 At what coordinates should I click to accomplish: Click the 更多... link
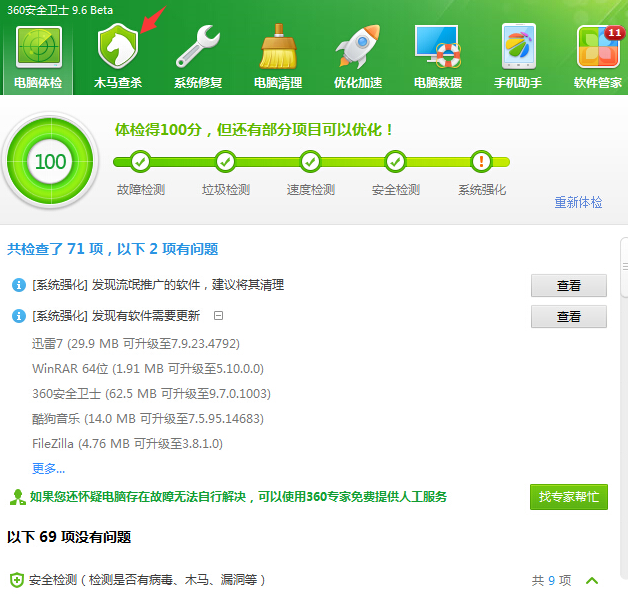tap(48, 468)
